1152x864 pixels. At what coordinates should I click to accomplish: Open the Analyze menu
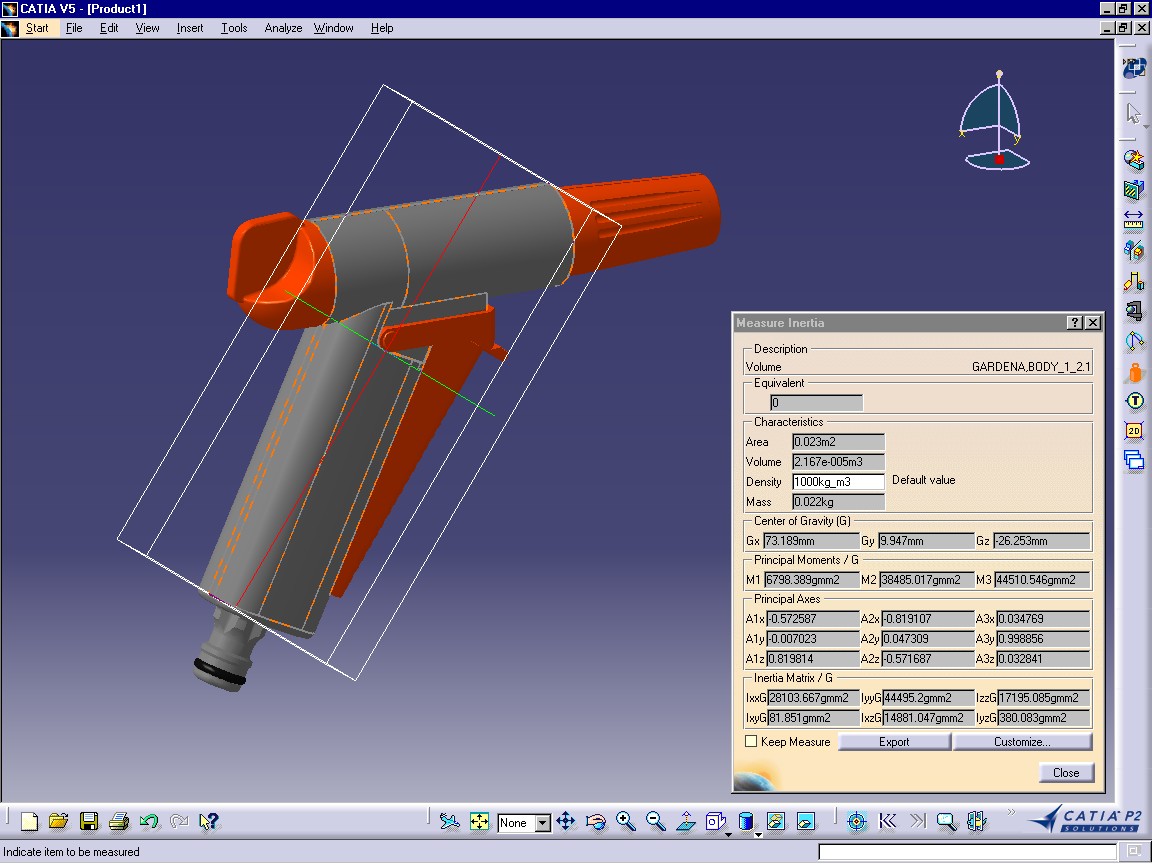point(283,28)
